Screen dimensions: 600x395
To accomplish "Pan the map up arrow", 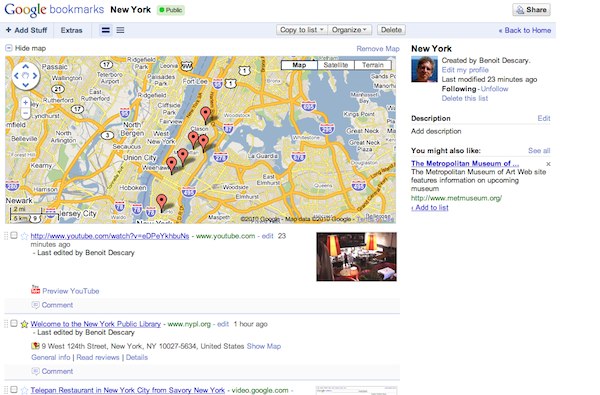I will pyautogui.click(x=25, y=67).
